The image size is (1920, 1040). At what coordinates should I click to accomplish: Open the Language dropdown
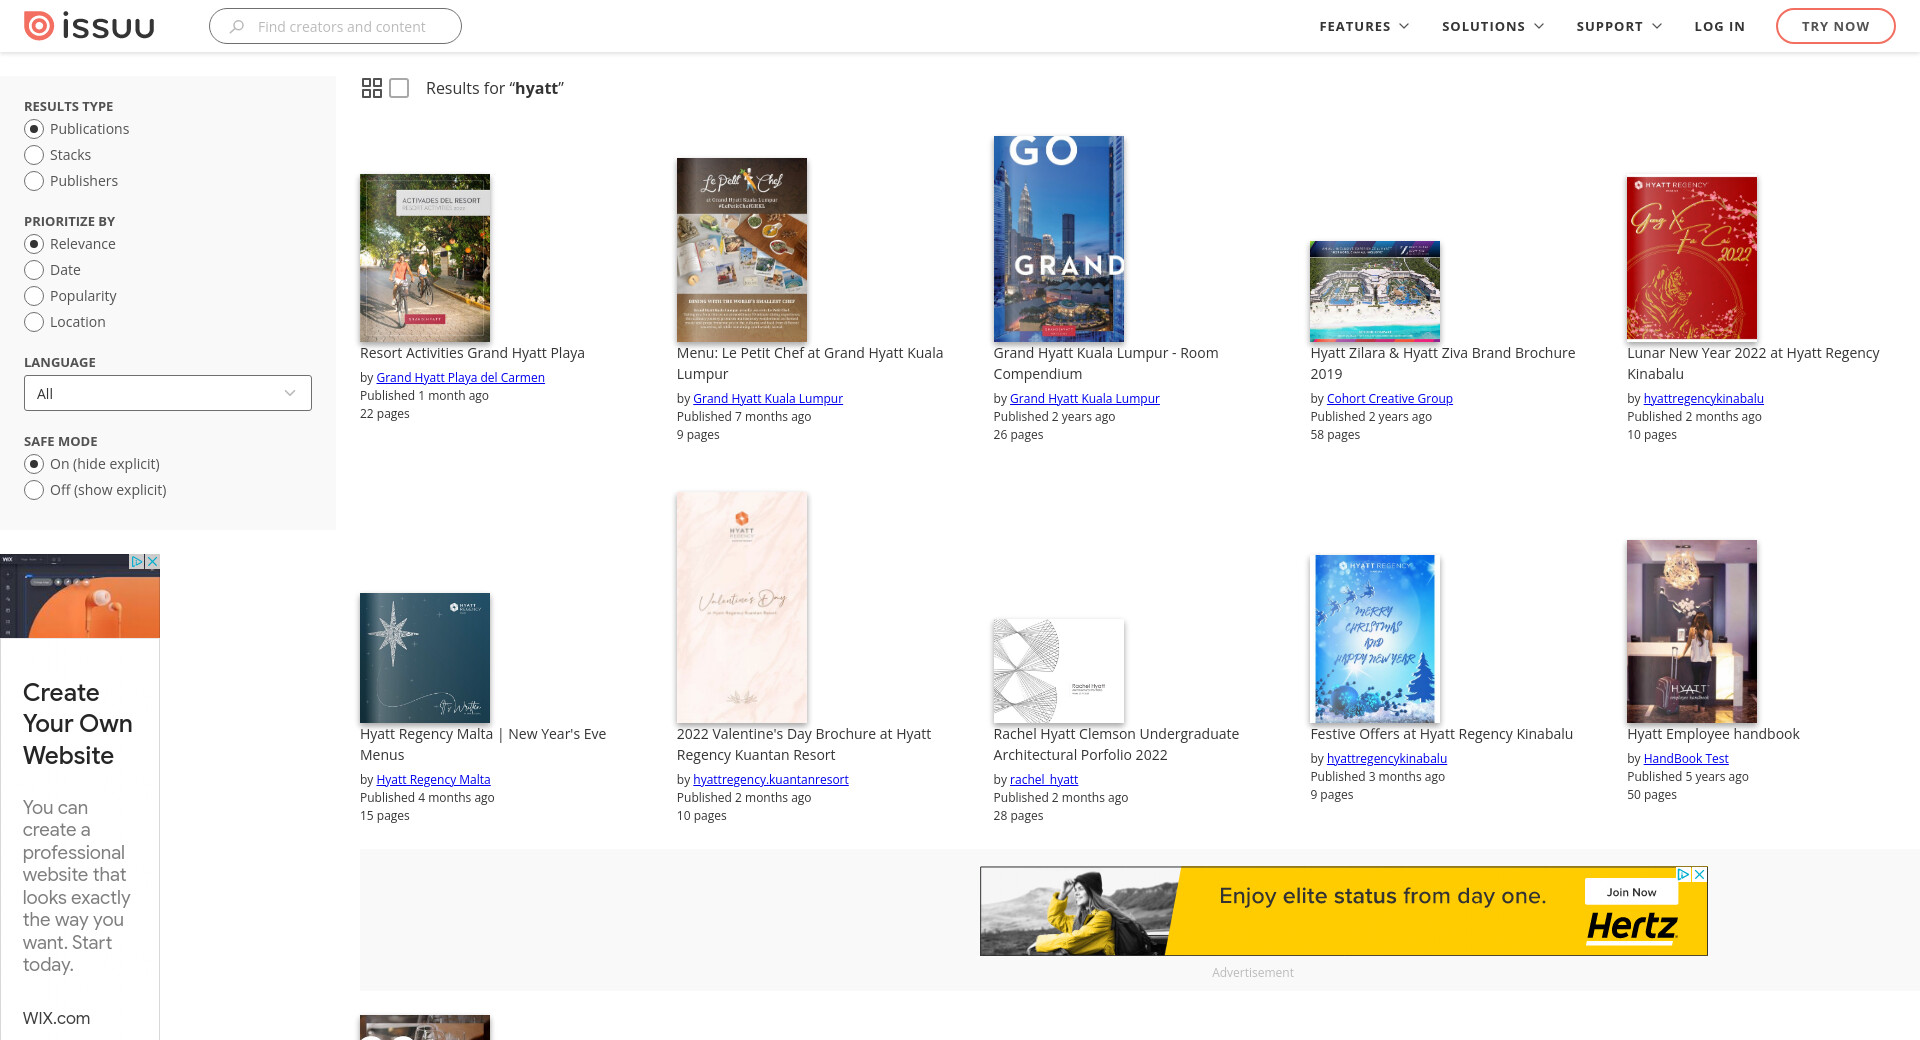[x=167, y=393]
